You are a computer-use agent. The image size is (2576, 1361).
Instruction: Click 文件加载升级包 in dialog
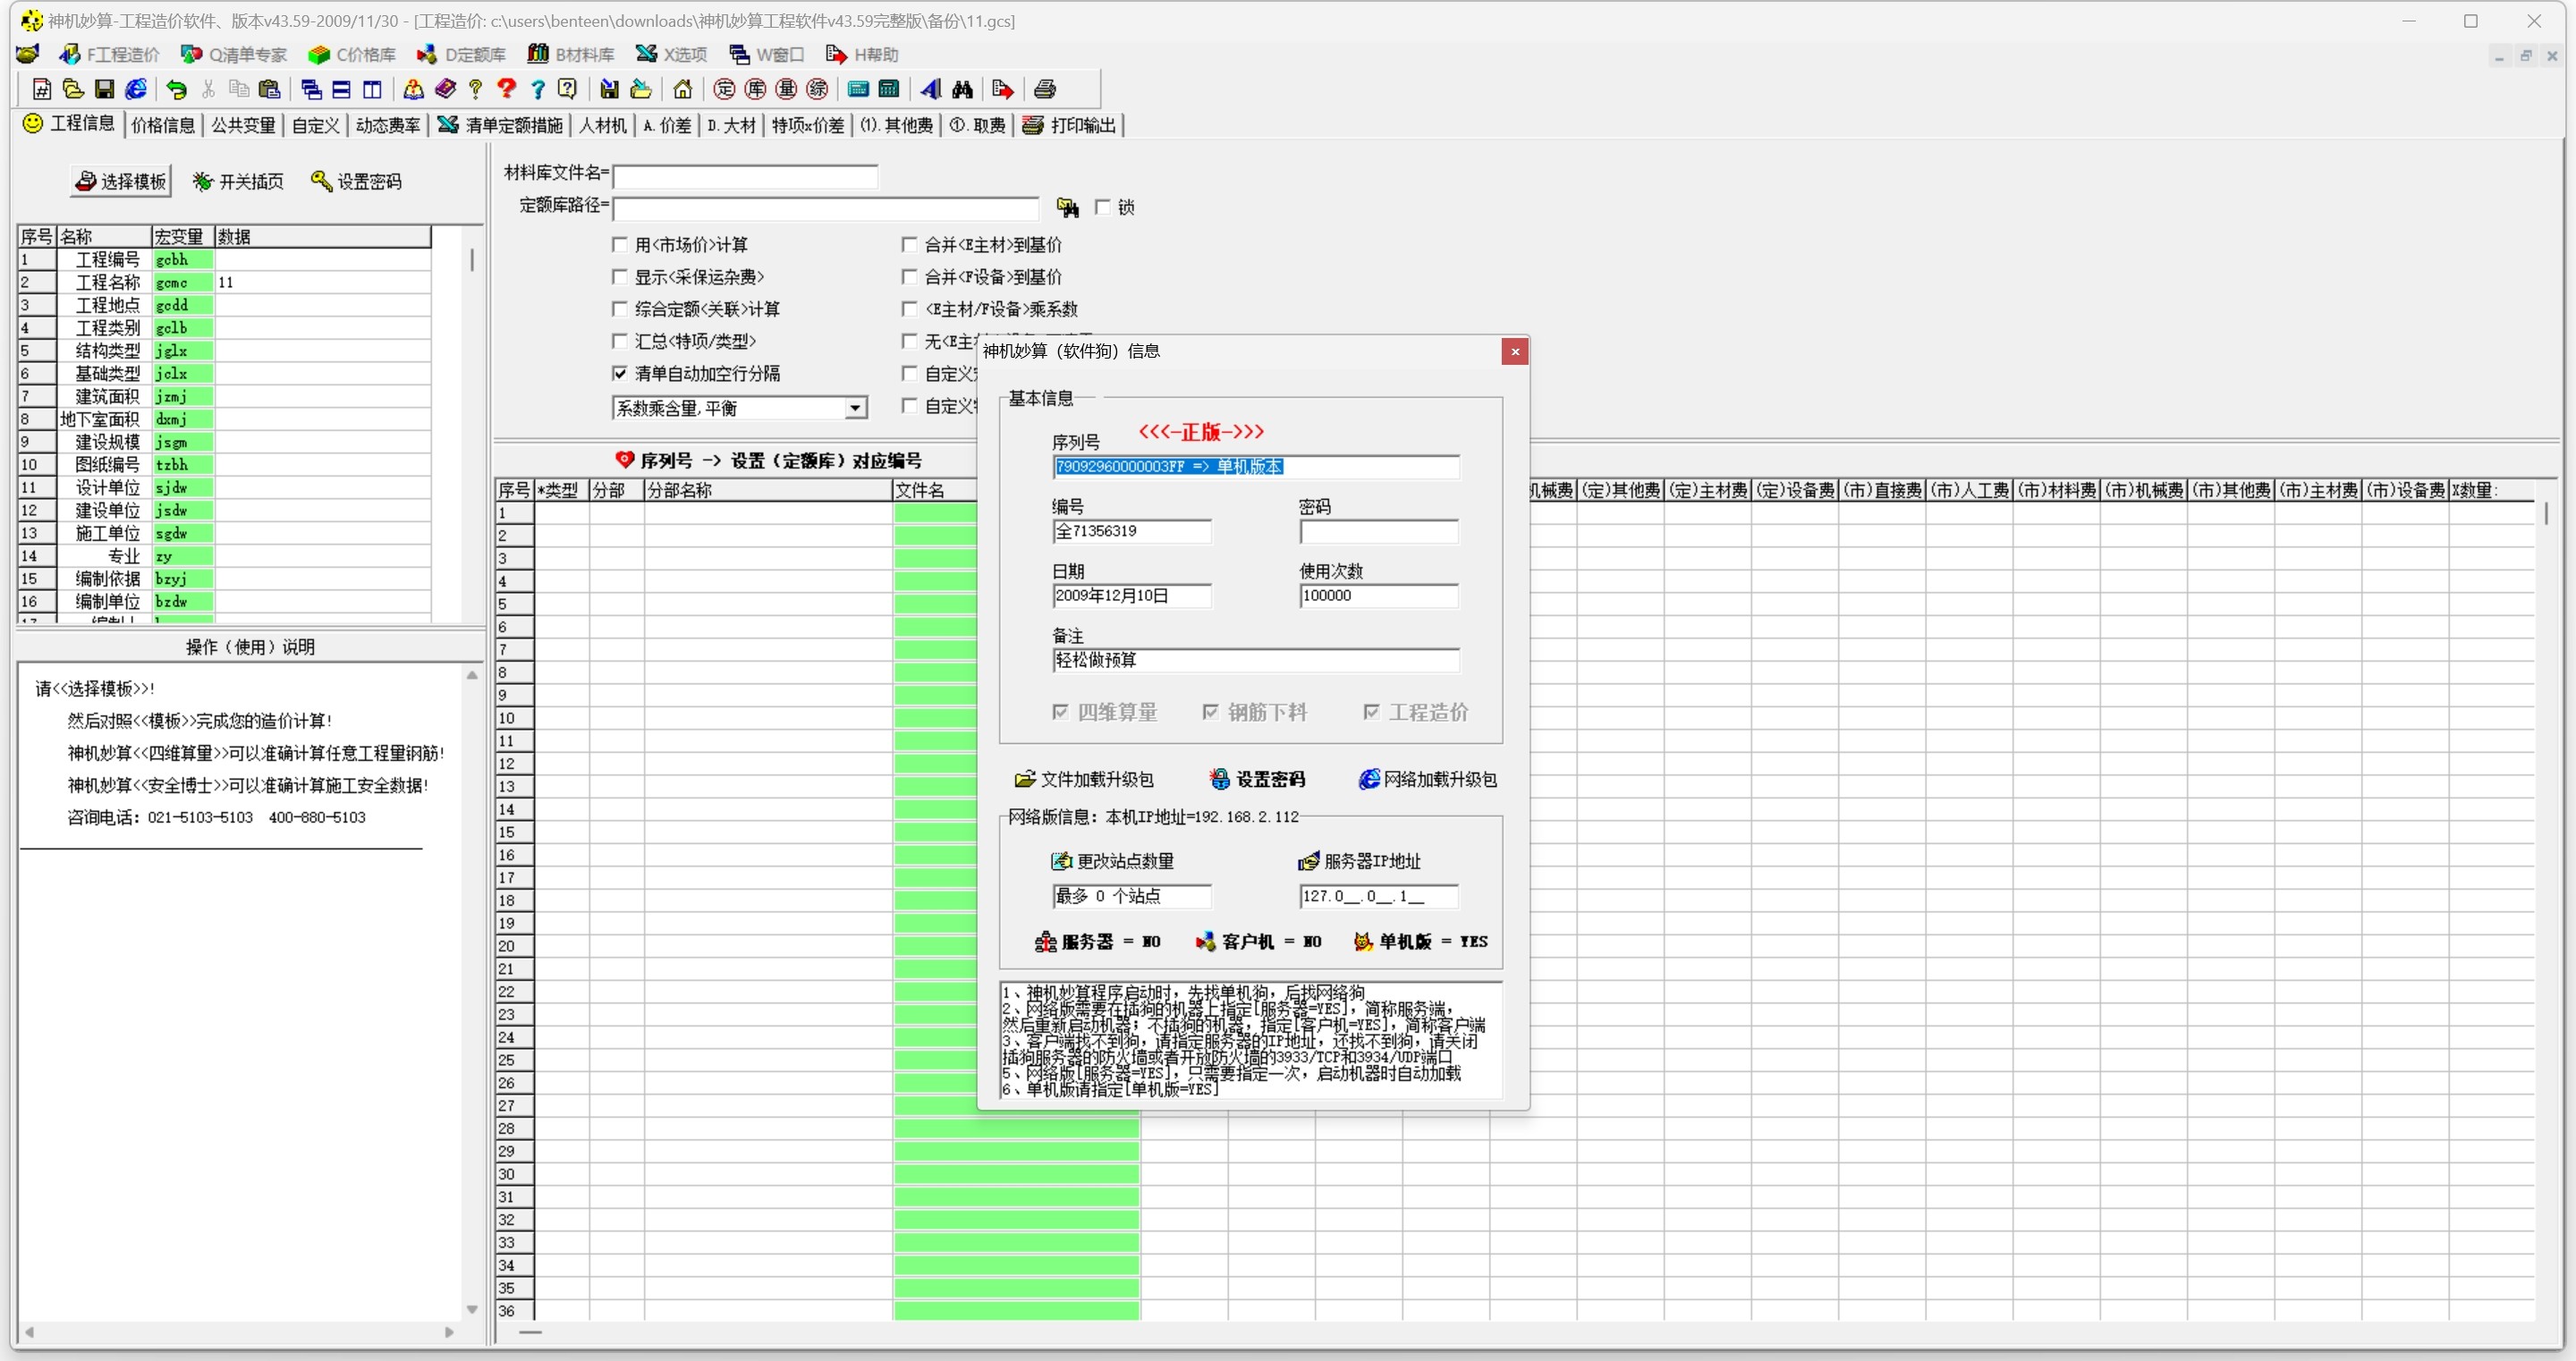click(1084, 779)
